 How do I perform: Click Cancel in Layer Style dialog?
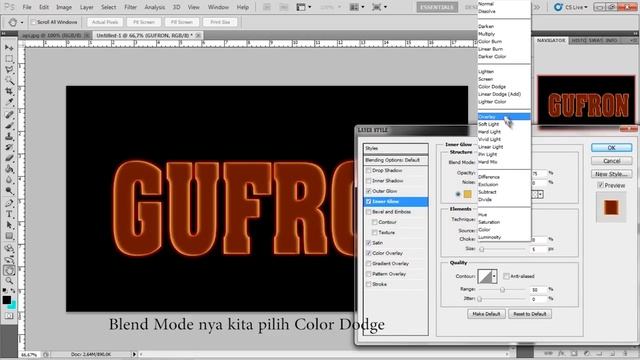[611, 161]
